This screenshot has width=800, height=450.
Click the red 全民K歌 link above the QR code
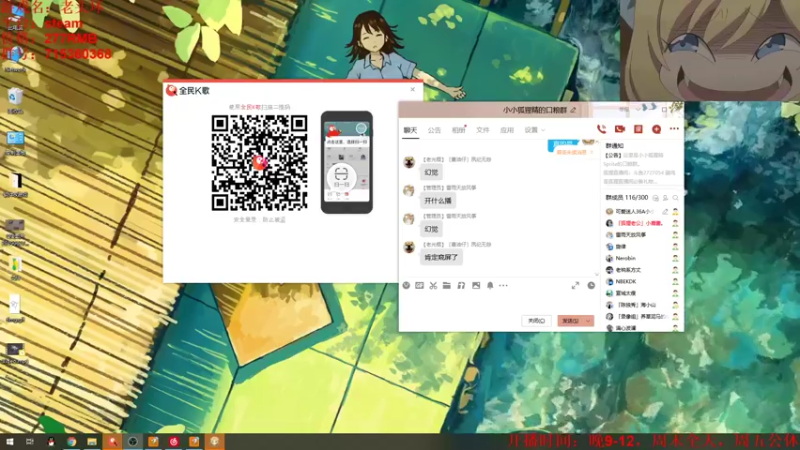coord(251,107)
